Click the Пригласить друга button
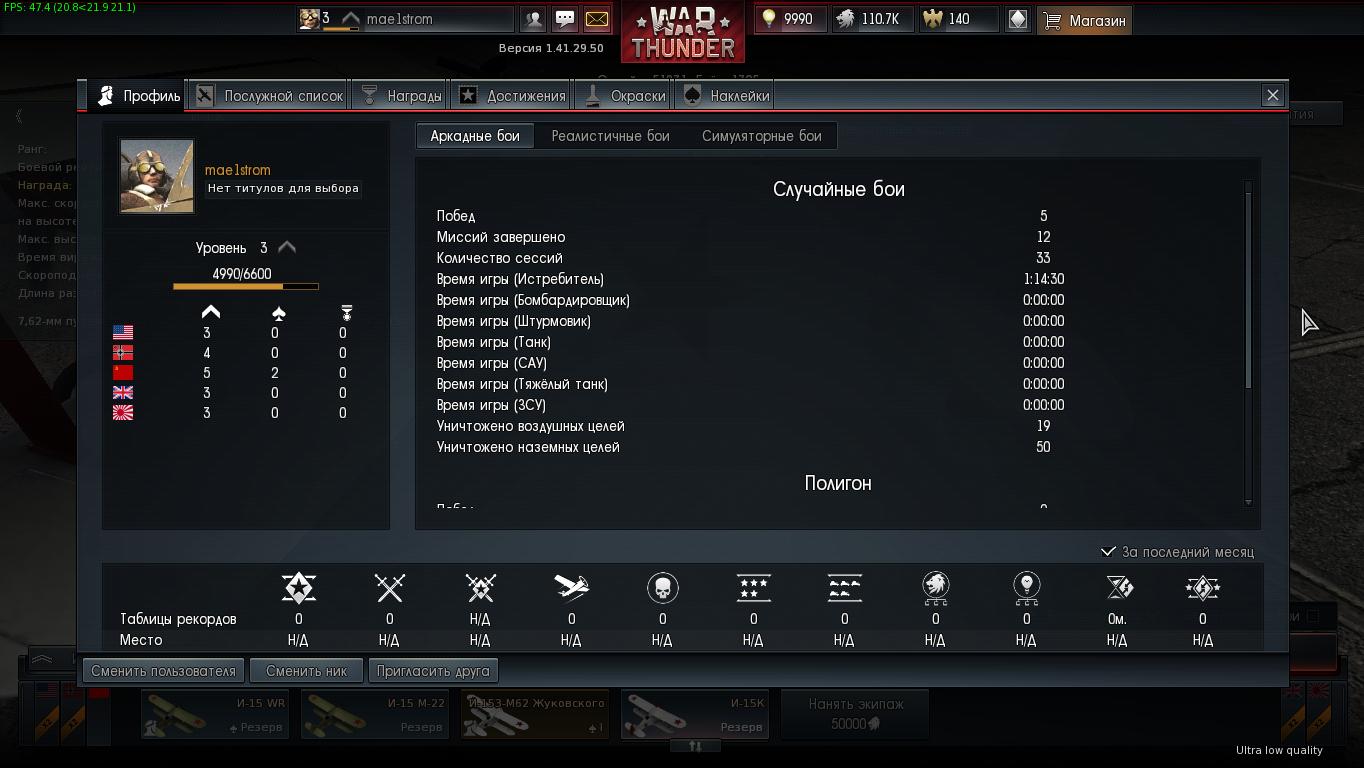 coord(433,671)
